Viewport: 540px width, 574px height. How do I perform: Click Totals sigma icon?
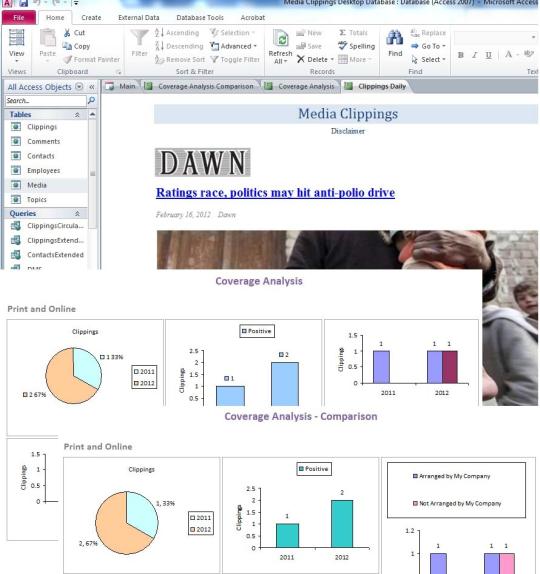(342, 33)
